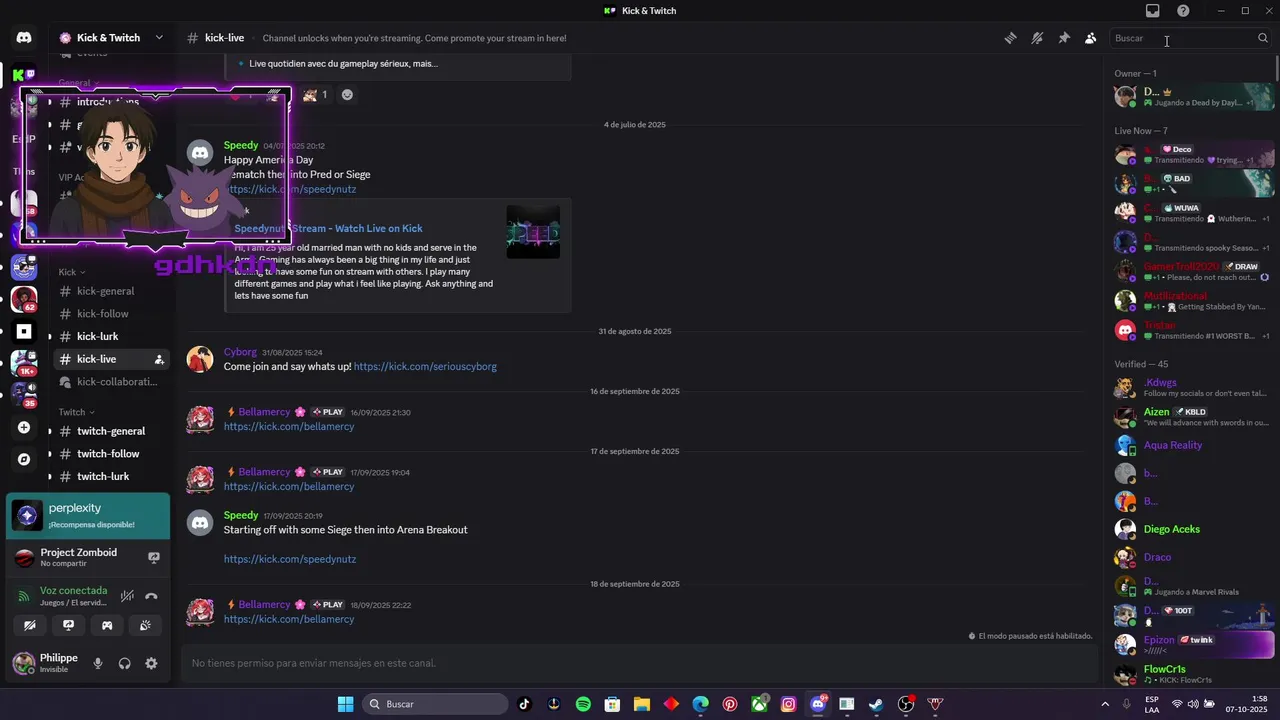Deafen with headphones icon

125,663
